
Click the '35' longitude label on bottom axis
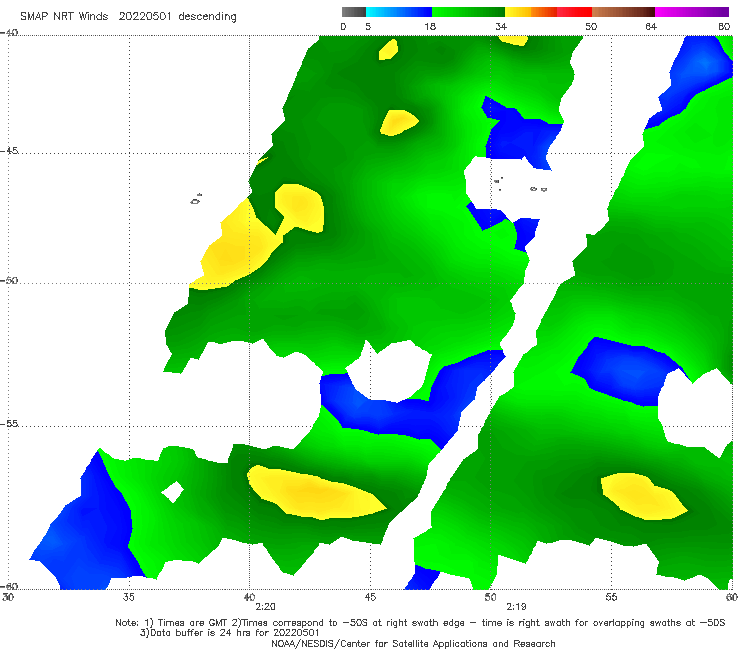(x=128, y=597)
